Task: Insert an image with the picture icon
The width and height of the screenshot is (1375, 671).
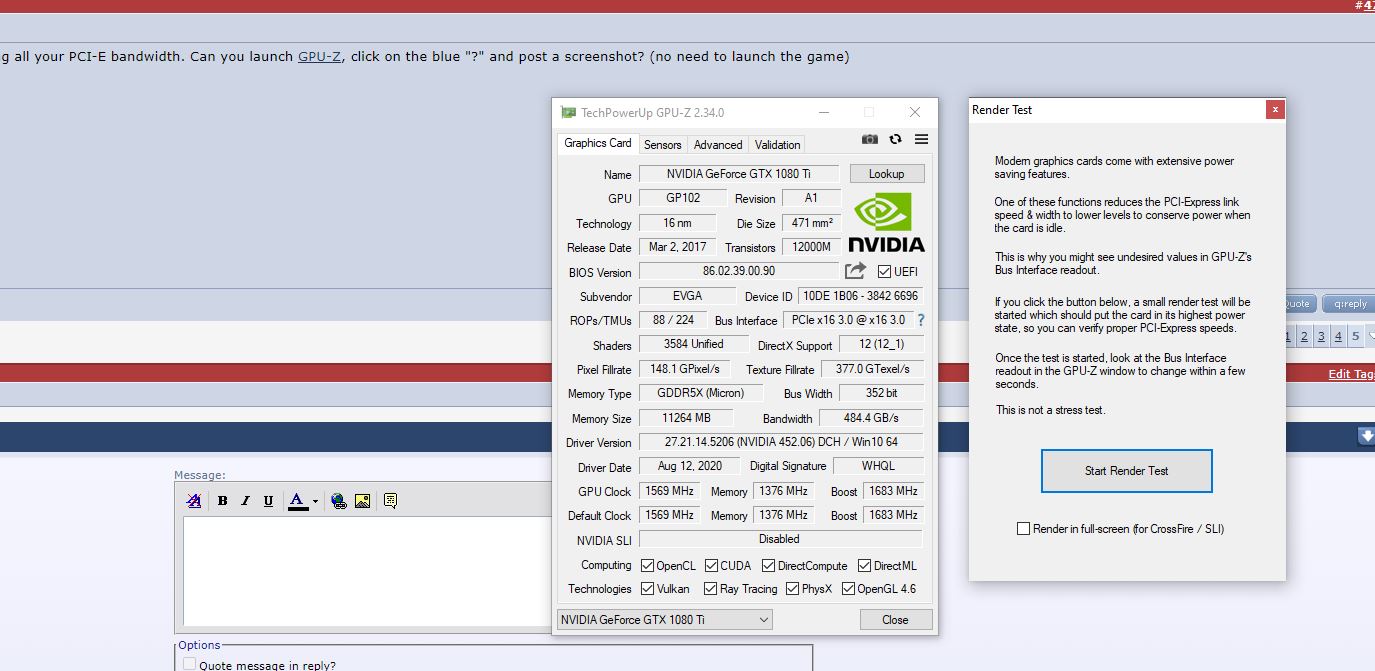Action: (362, 501)
